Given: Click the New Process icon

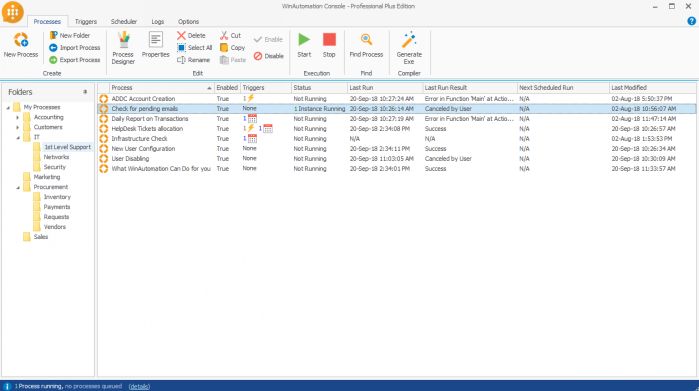Looking at the screenshot, I should pos(21,40).
